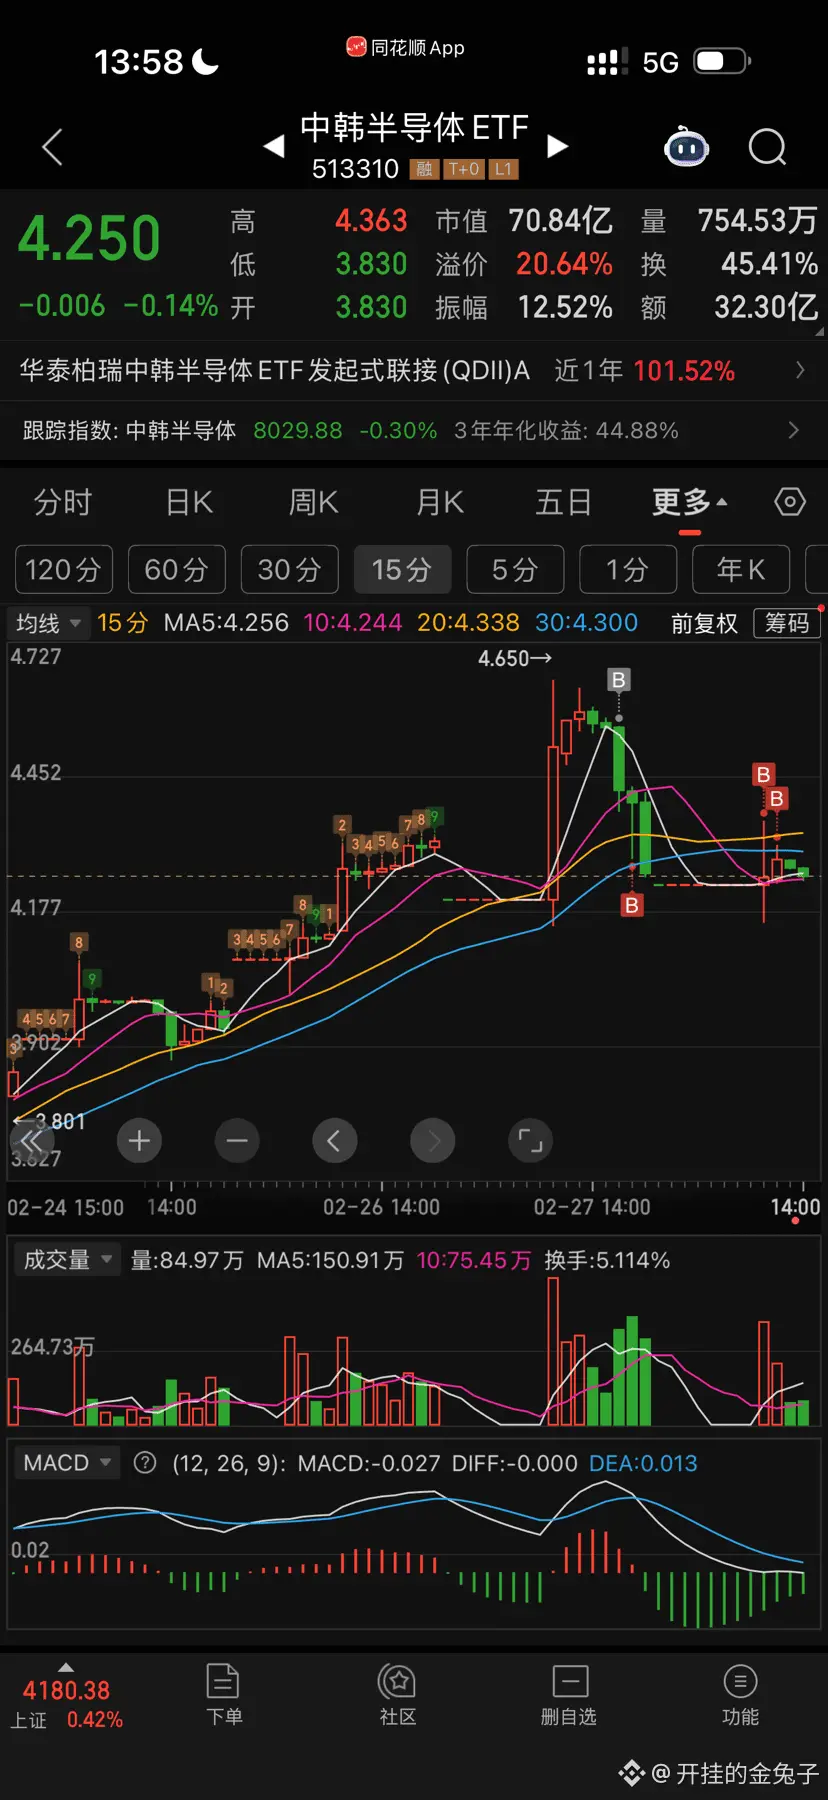Tap the 4.650 high price label

(514, 658)
